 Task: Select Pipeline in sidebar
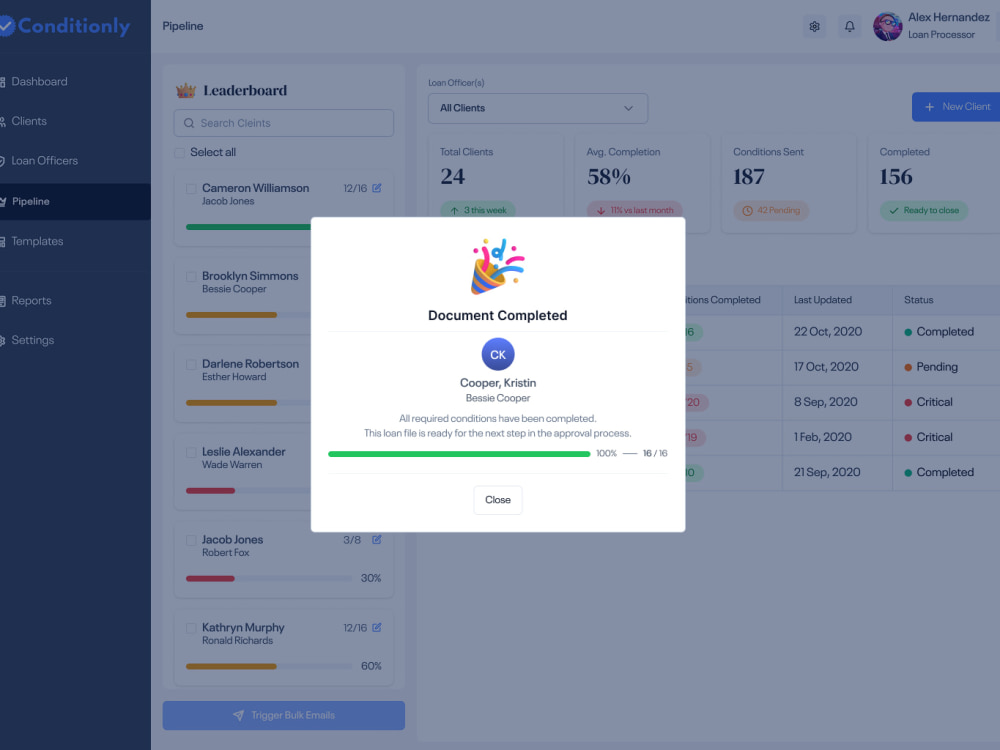75,202
